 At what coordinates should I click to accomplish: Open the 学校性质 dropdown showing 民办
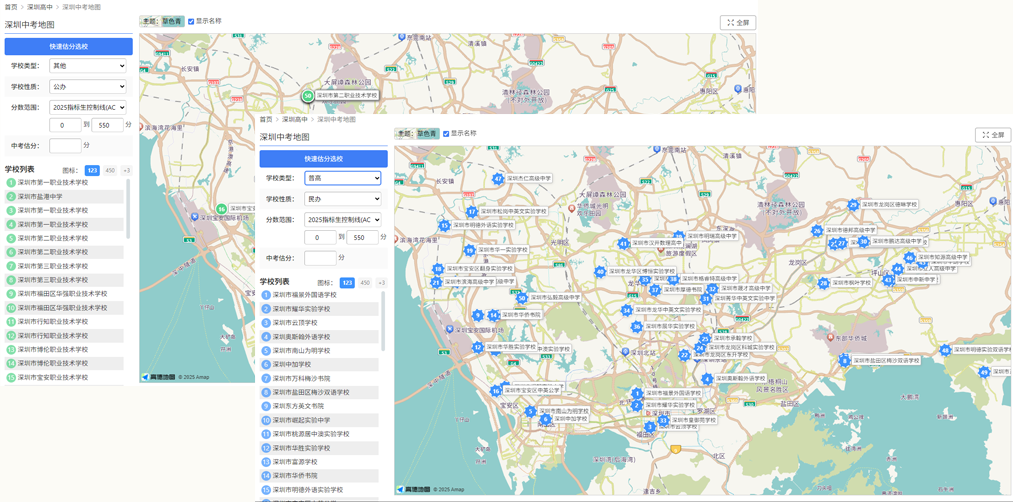[342, 199]
